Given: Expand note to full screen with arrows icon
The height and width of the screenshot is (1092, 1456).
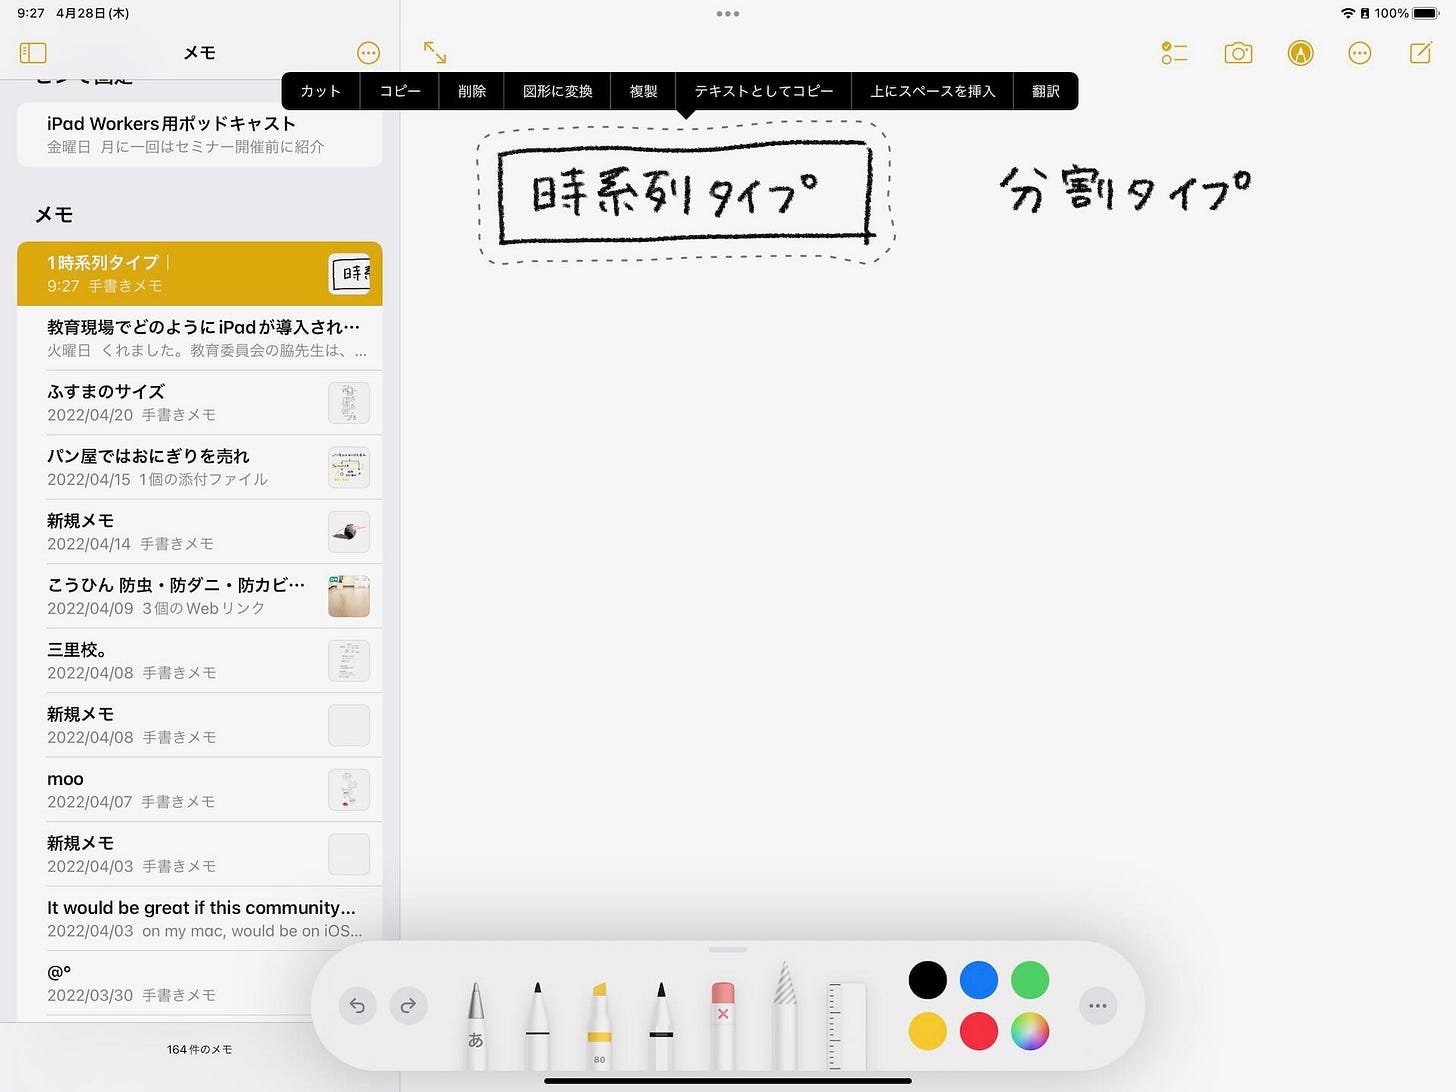Looking at the screenshot, I should pyautogui.click(x=435, y=53).
